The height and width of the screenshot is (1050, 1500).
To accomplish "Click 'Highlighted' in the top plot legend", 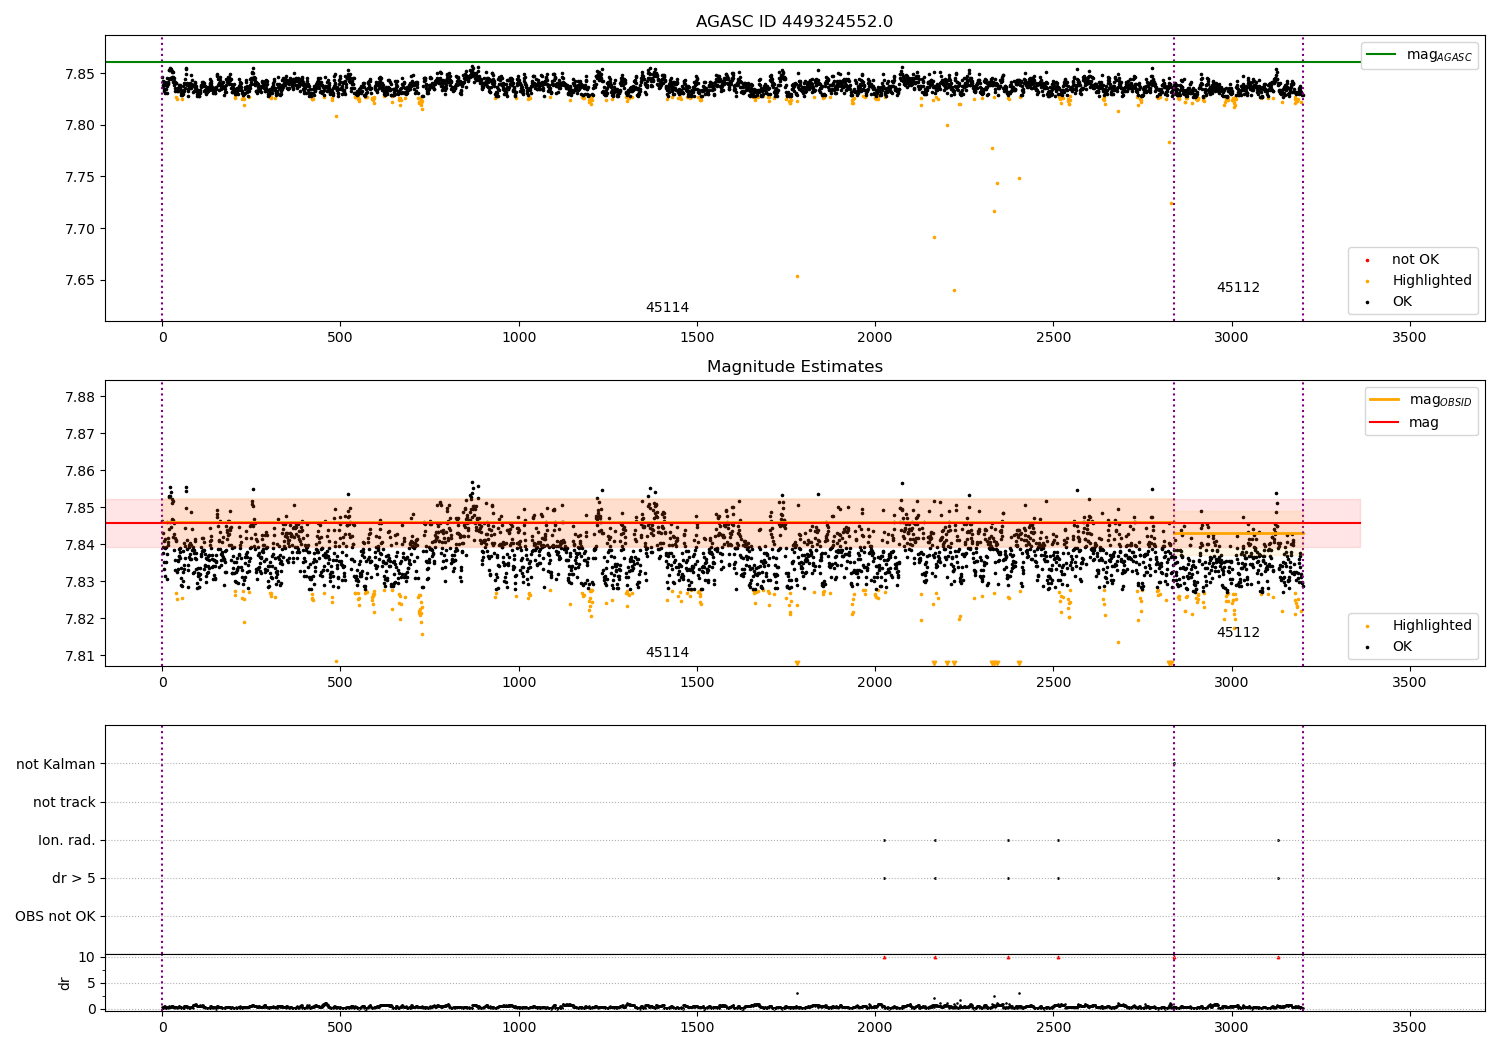I will (x=1431, y=281).
